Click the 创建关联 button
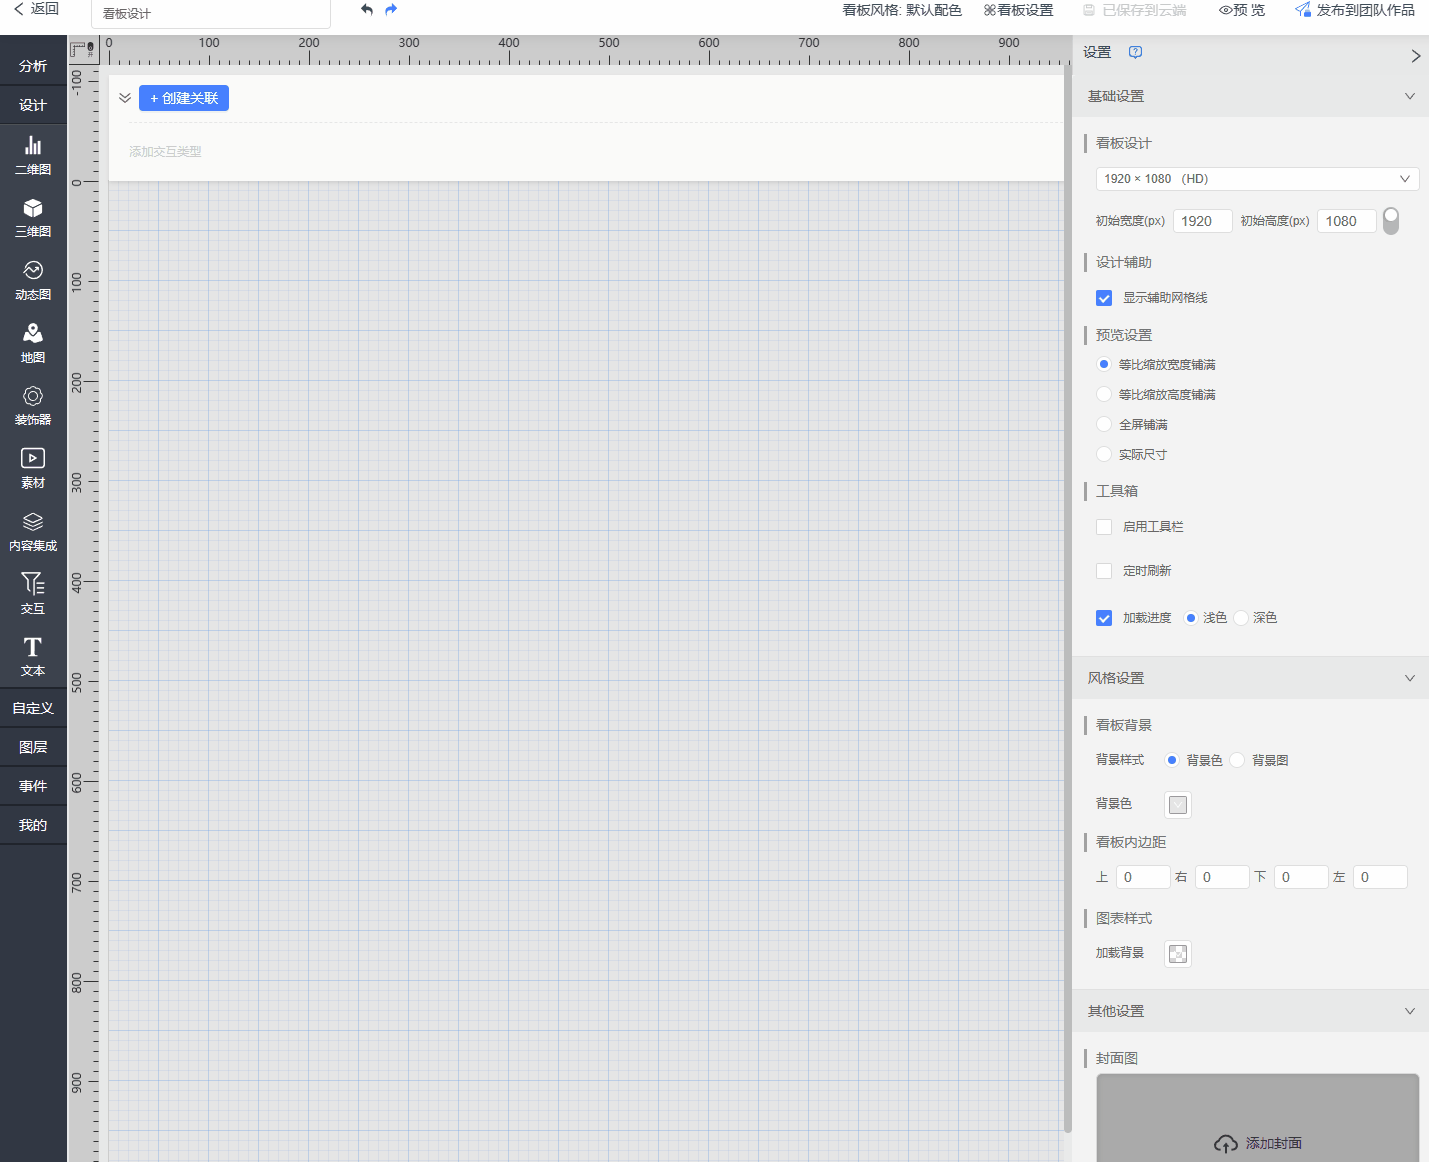 point(184,98)
